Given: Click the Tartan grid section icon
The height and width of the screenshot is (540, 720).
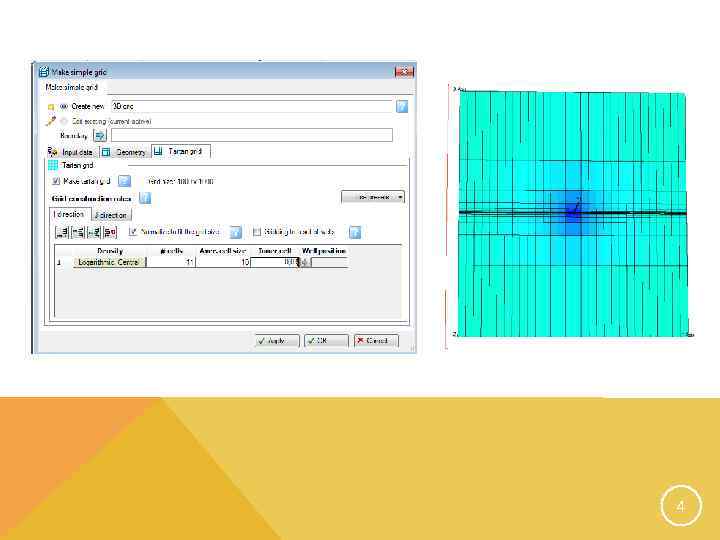Looking at the screenshot, I should [x=53, y=165].
